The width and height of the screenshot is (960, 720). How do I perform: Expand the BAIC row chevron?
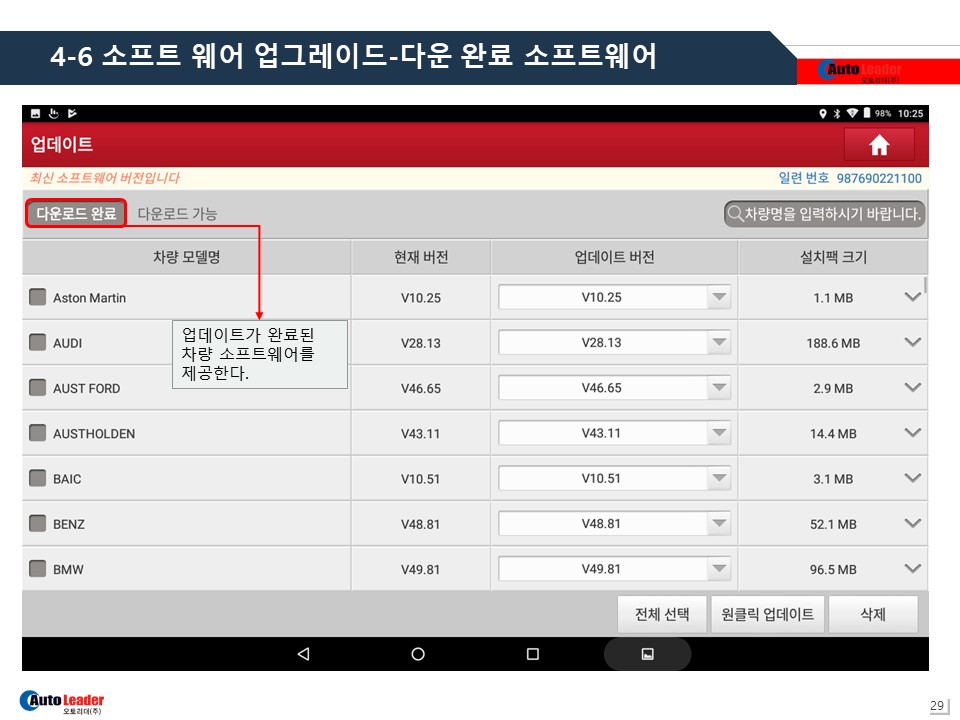[x=912, y=478]
